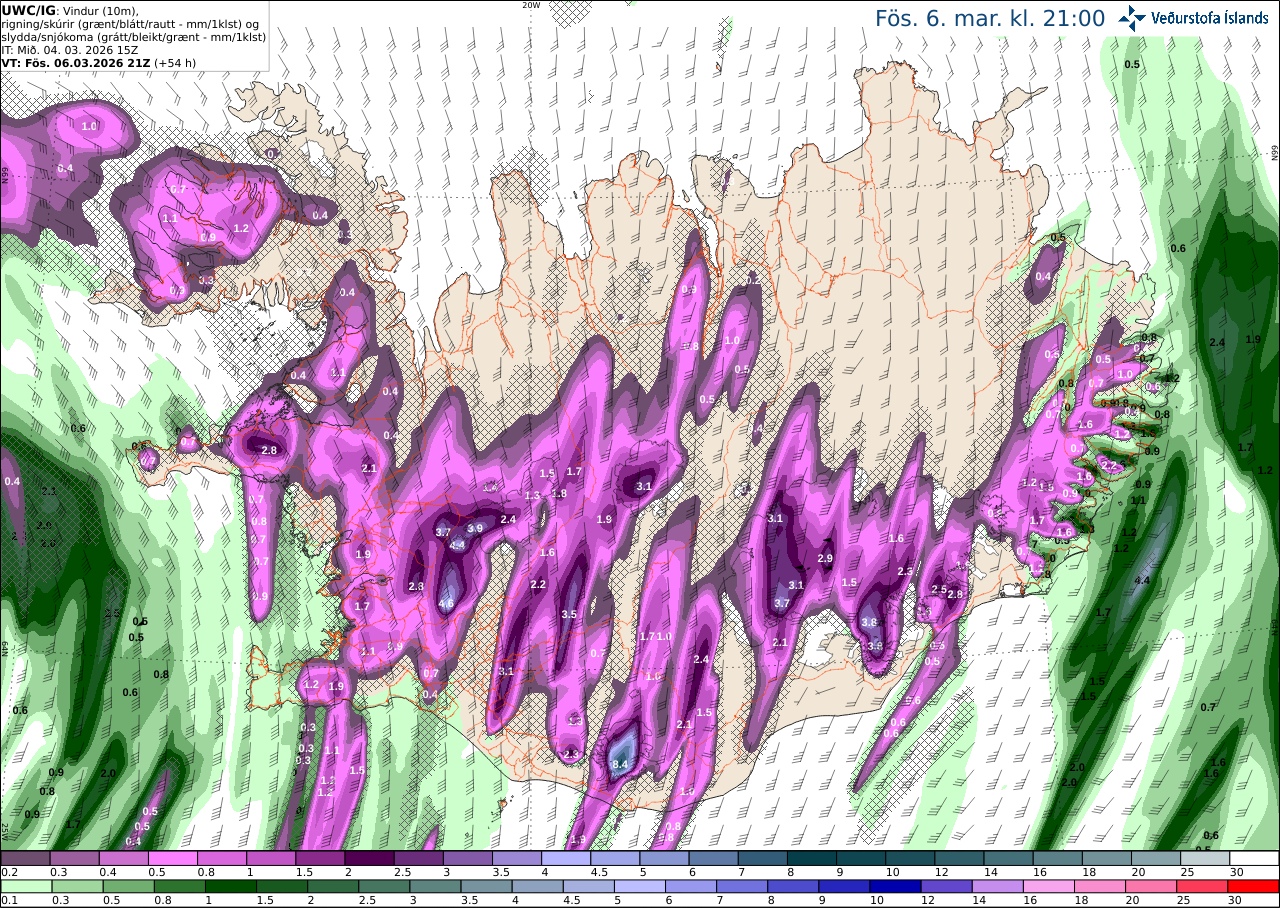1280x908 pixels.
Task: Select upper legend swatch labeled 0.2
Action: [x=25, y=858]
